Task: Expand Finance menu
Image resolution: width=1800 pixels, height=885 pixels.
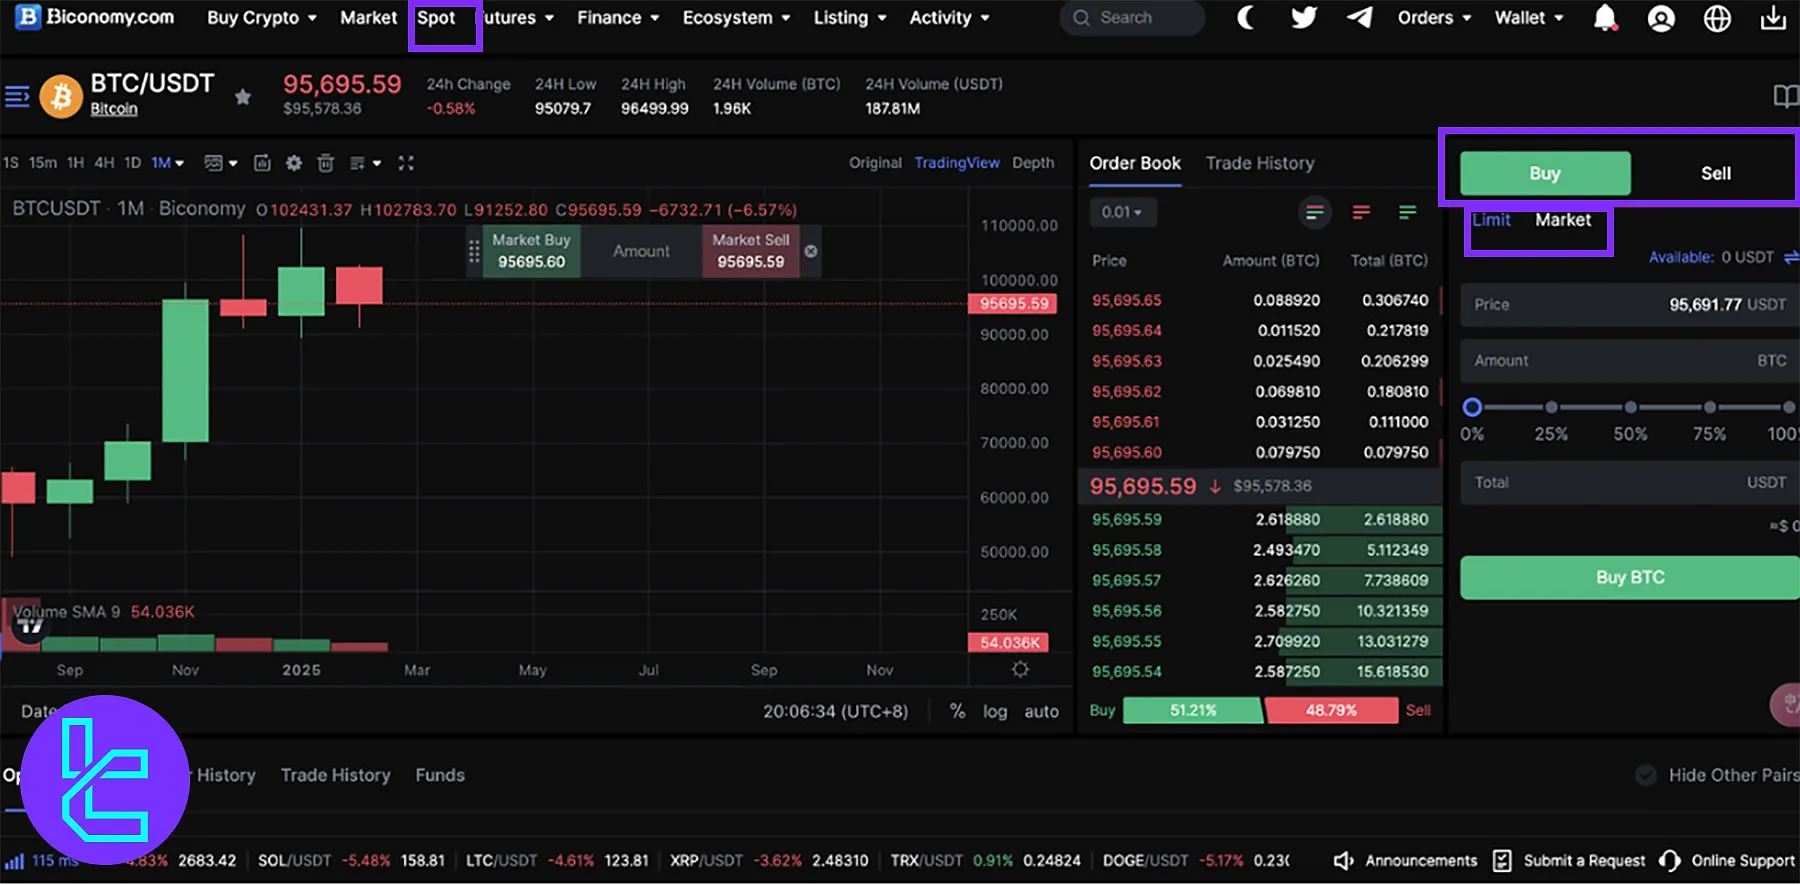Action: (x=618, y=18)
